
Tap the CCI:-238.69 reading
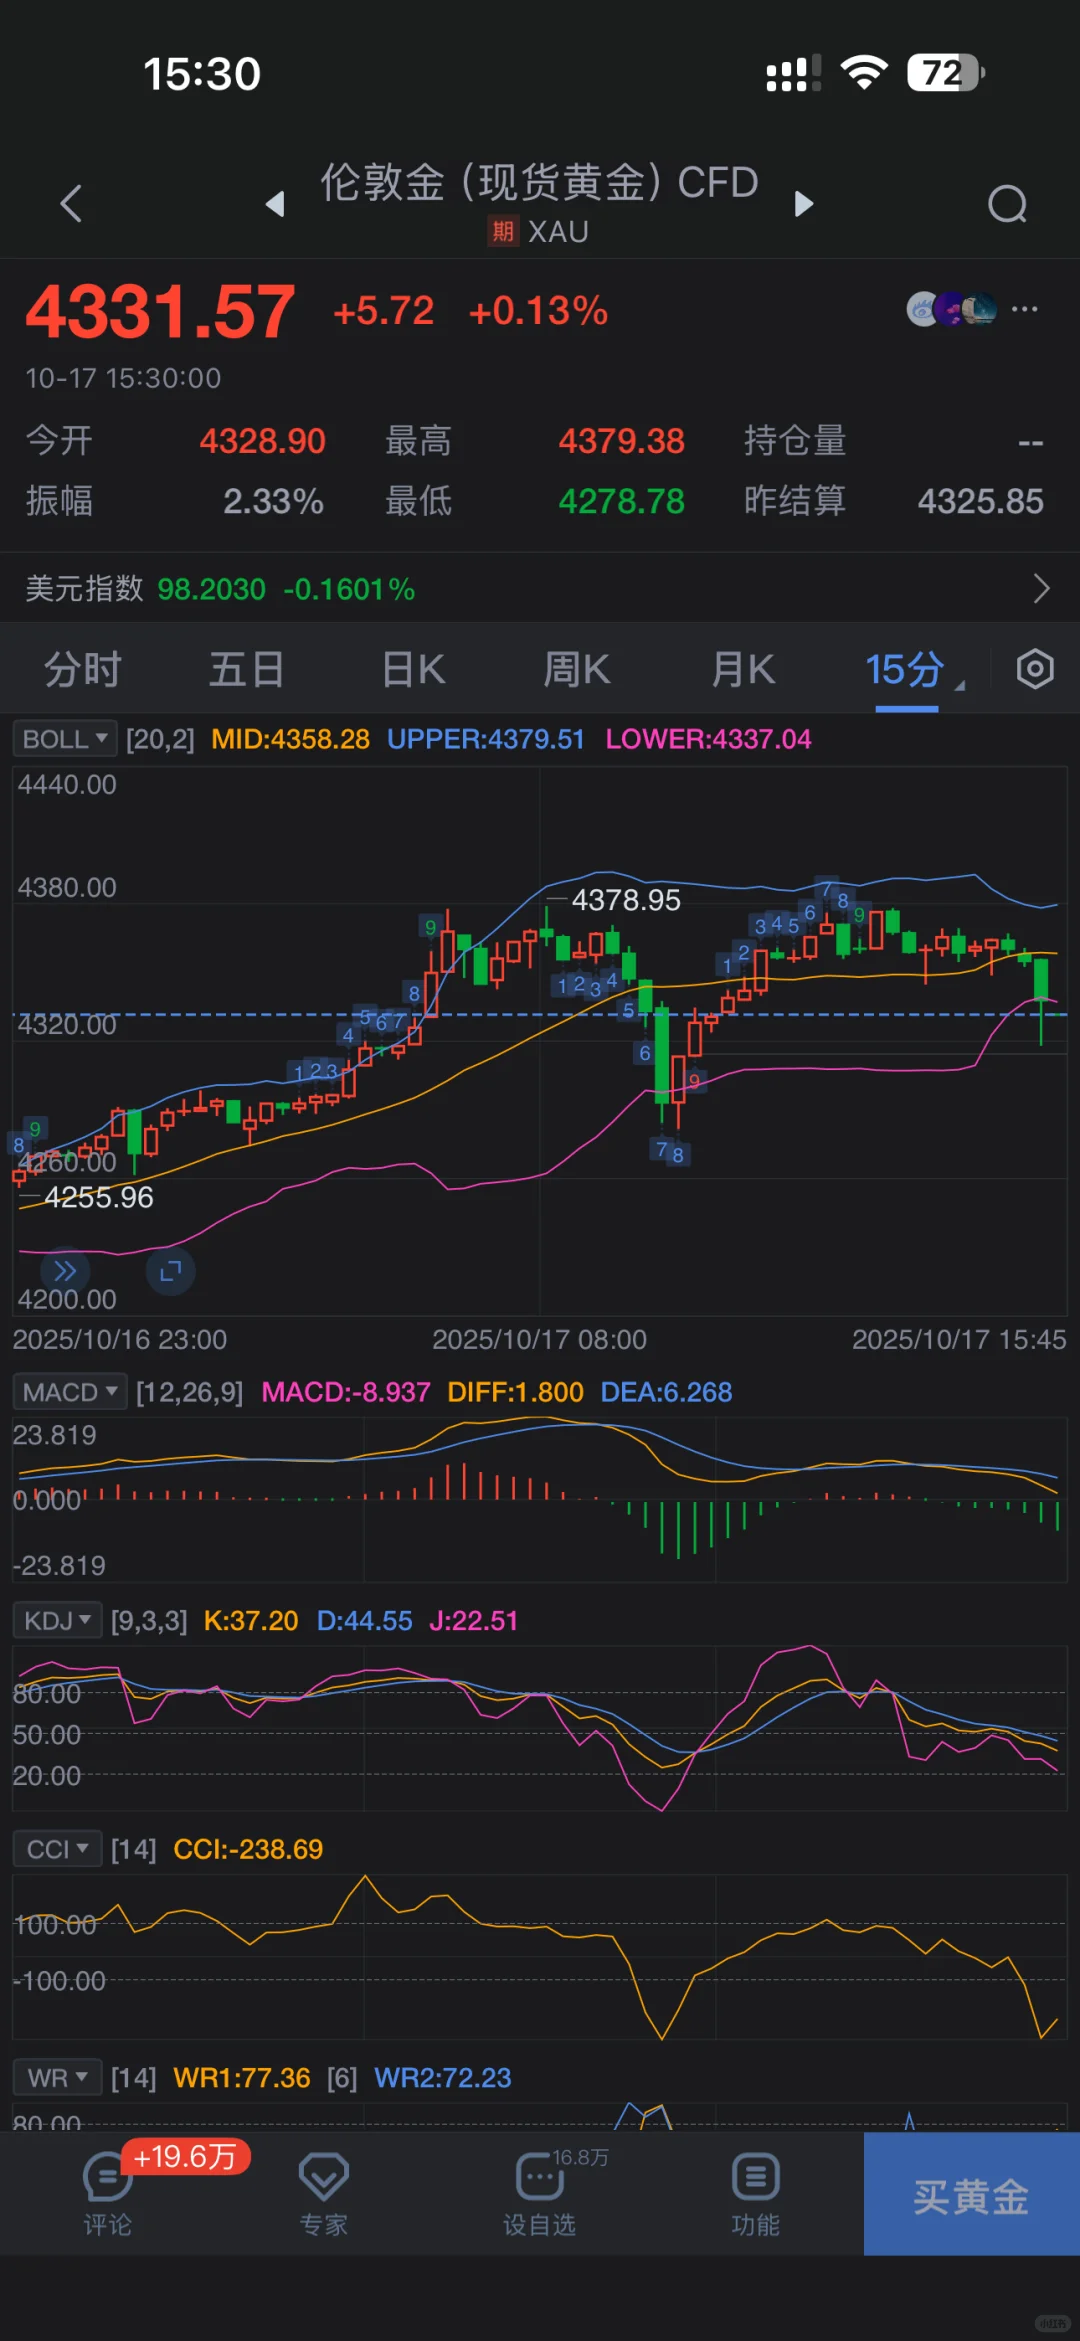point(248,1849)
